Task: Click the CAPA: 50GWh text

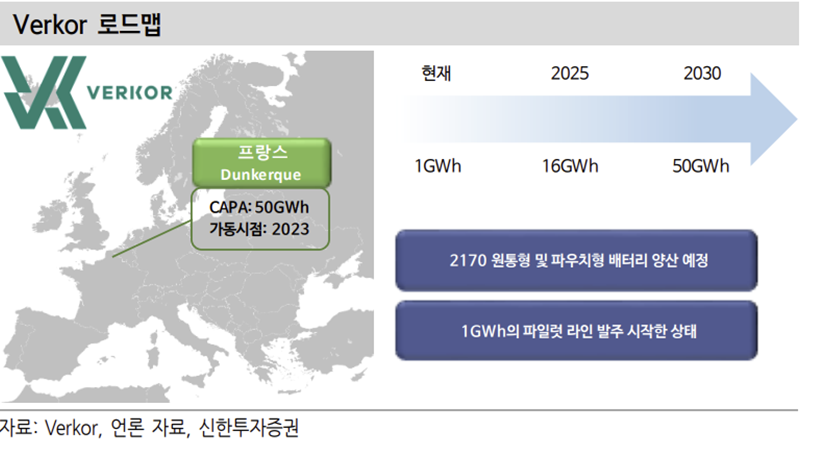Action: click(259, 207)
